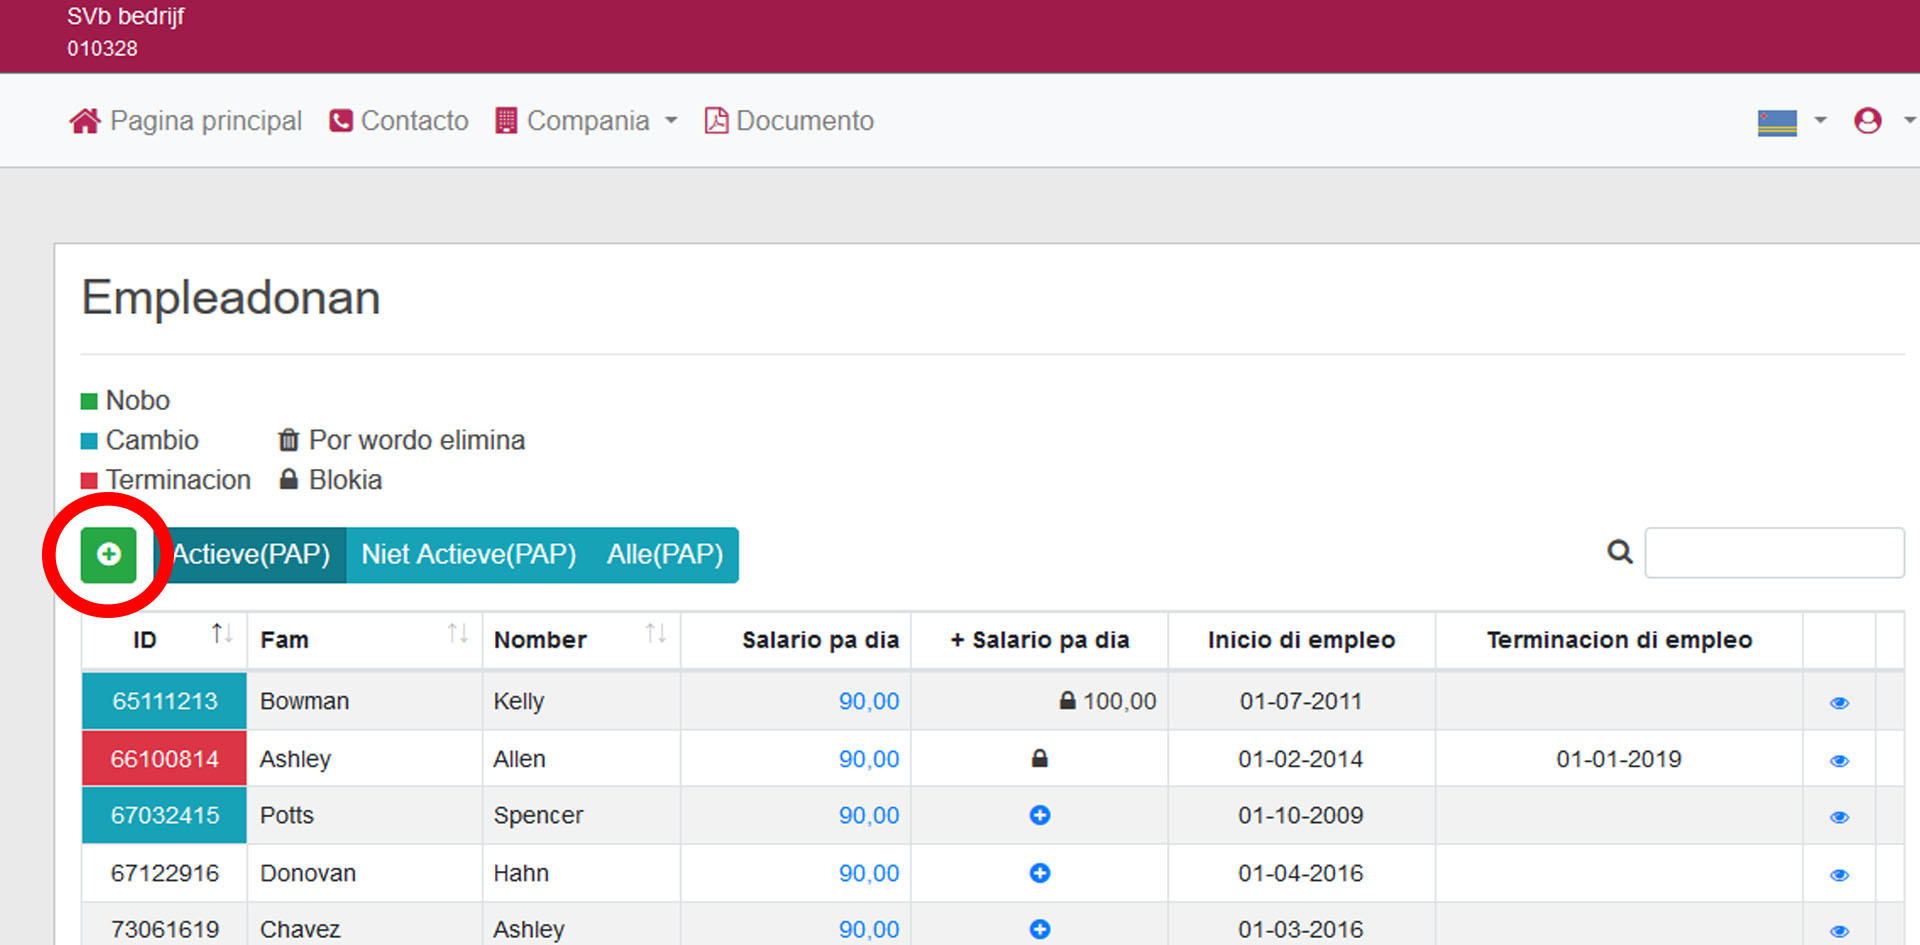Click the blue 65111213 ID cell

click(164, 701)
